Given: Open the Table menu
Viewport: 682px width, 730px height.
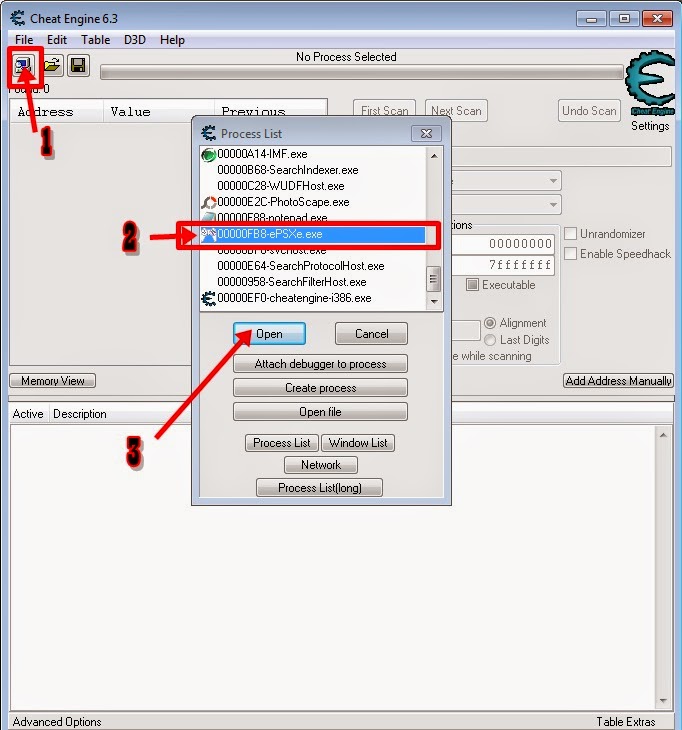Looking at the screenshot, I should [95, 40].
